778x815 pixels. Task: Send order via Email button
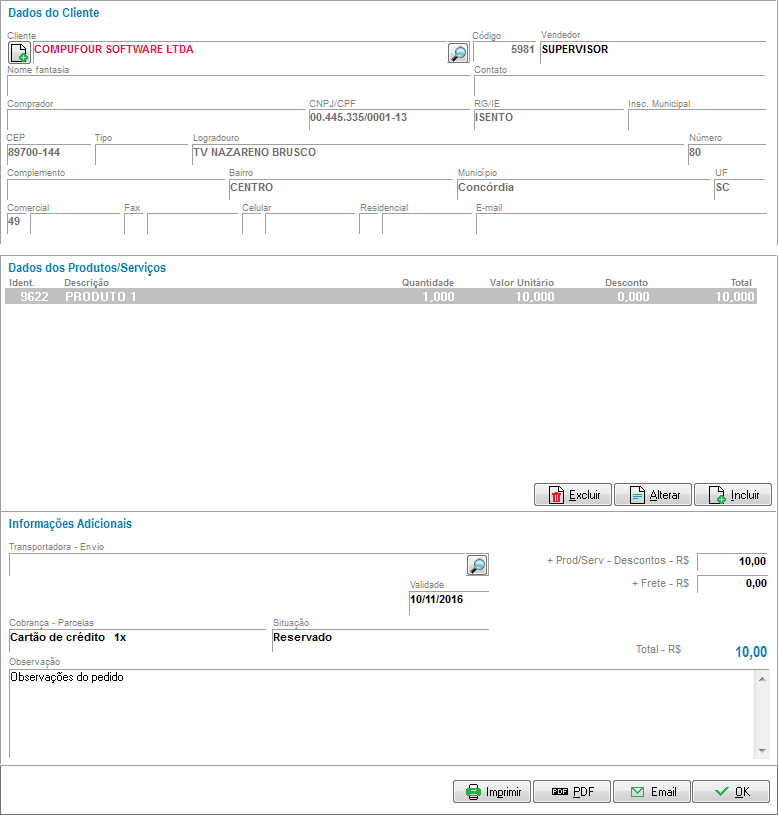coord(652,792)
